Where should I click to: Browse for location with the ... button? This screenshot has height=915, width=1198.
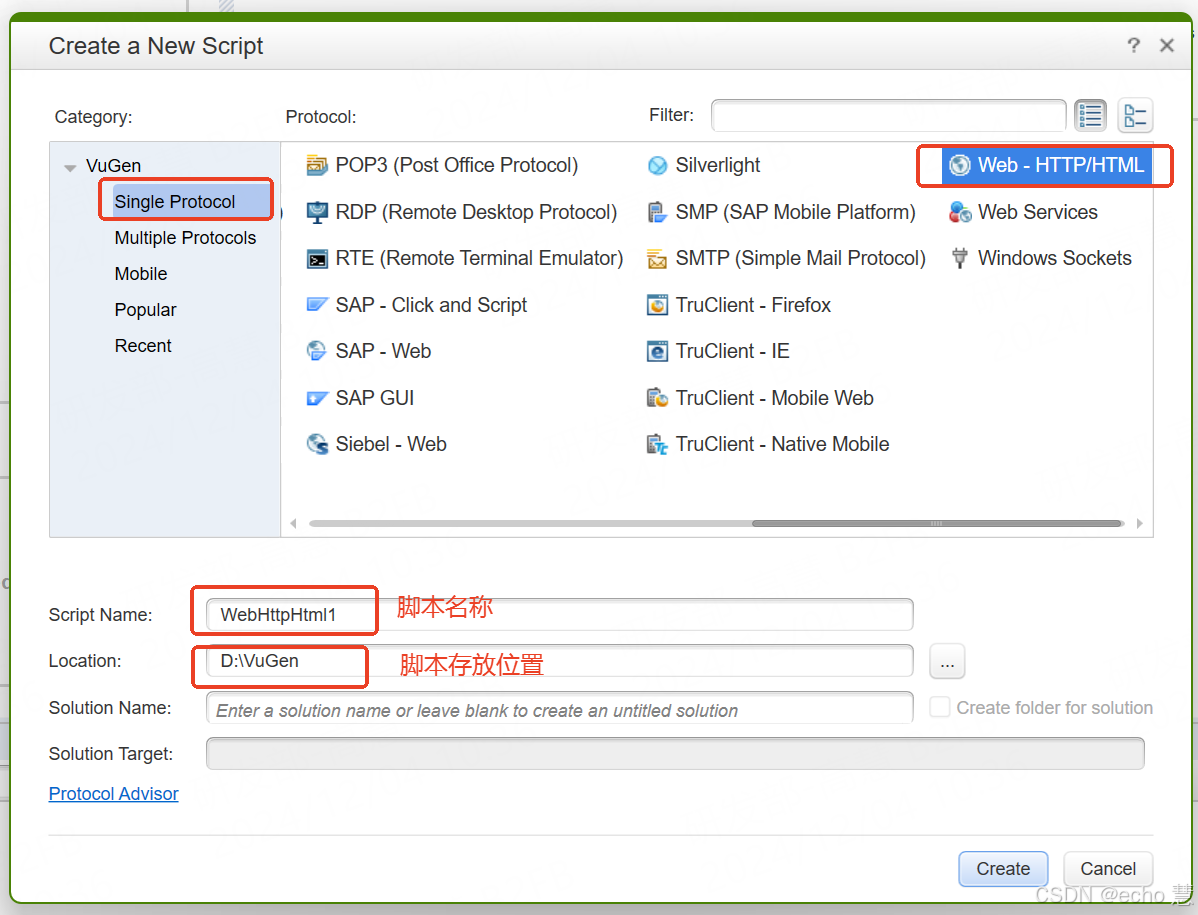click(x=947, y=661)
